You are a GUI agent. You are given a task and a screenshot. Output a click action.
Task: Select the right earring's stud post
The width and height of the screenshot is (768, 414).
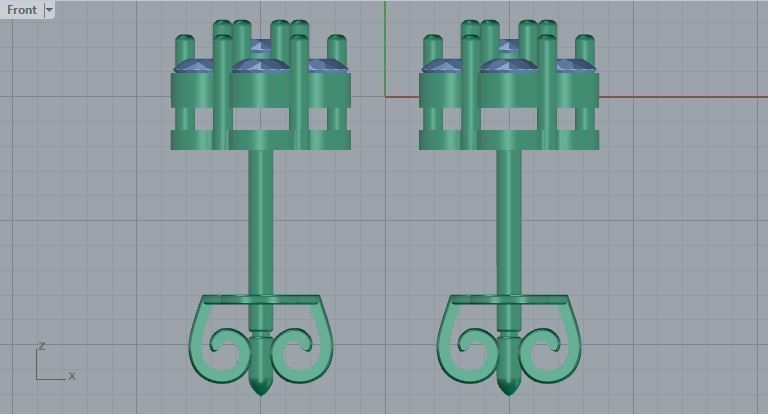point(509,222)
